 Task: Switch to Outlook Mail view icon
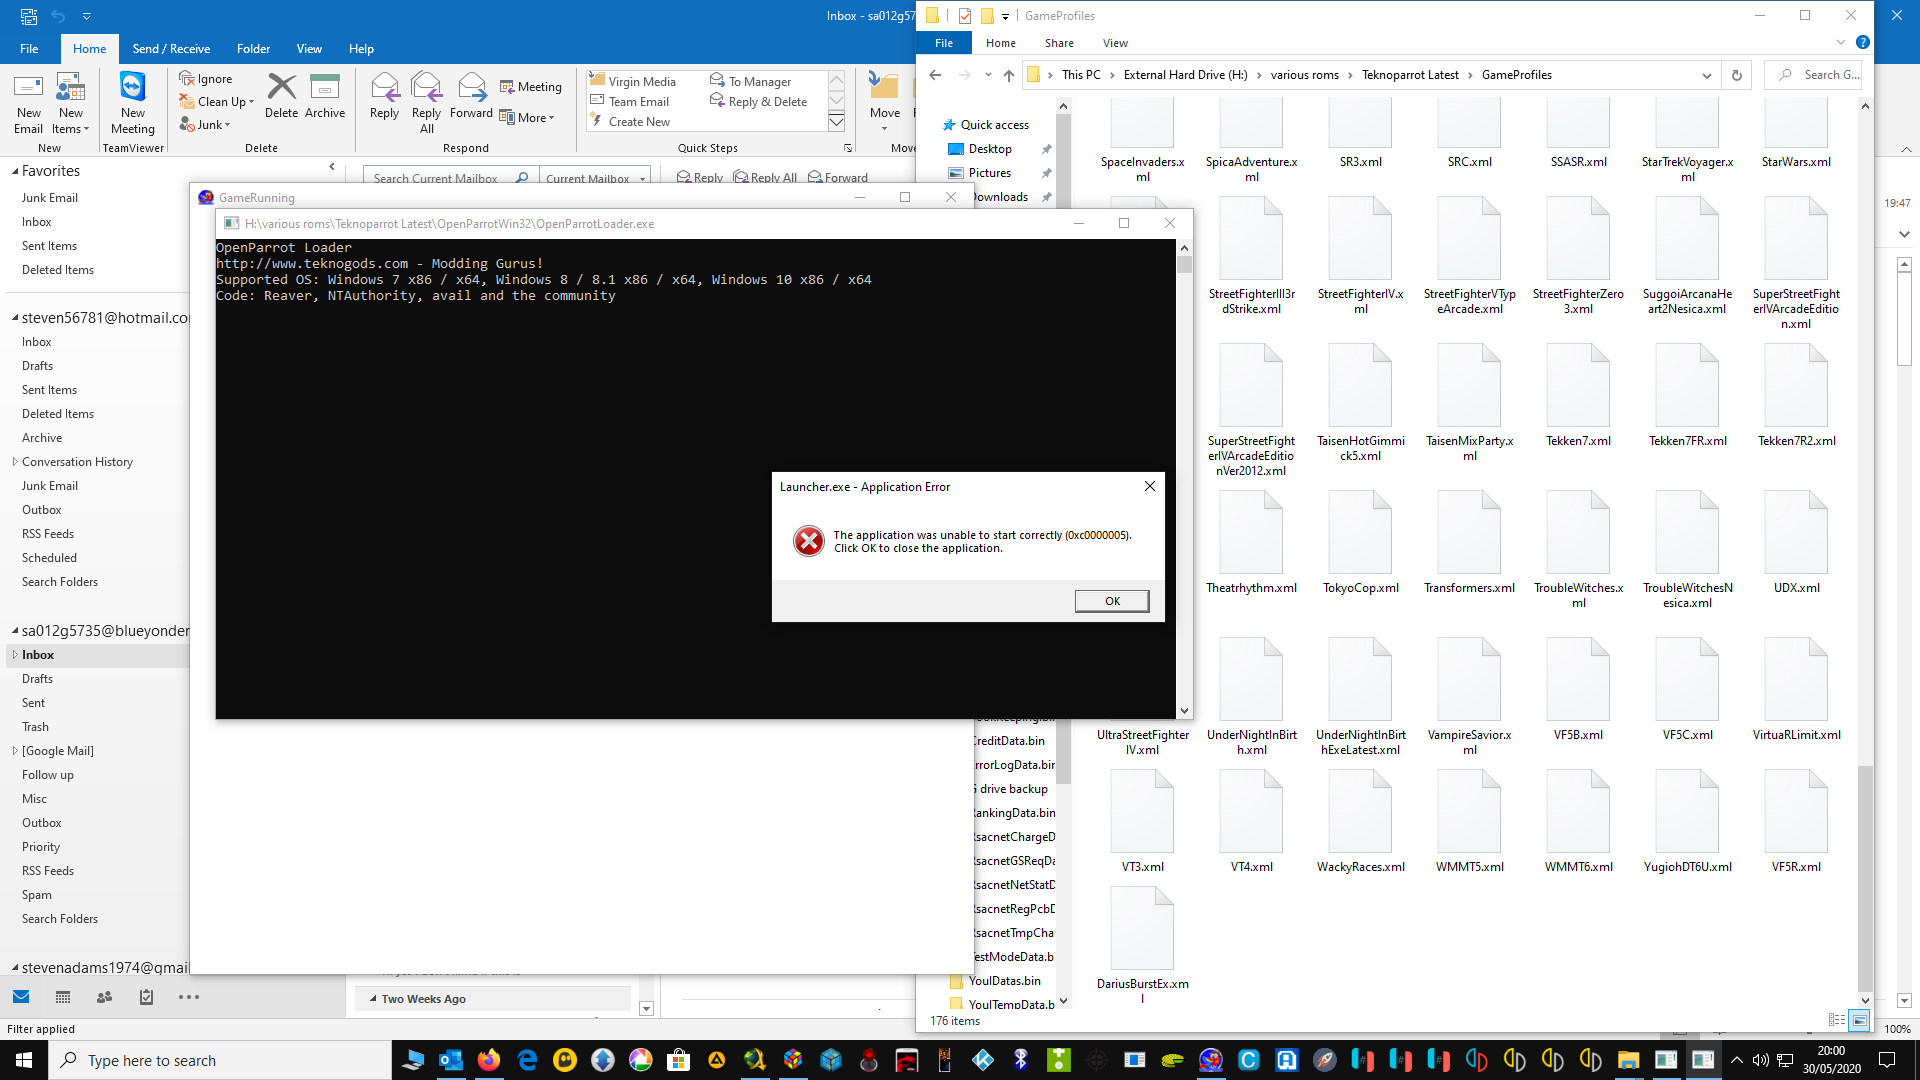[21, 997]
